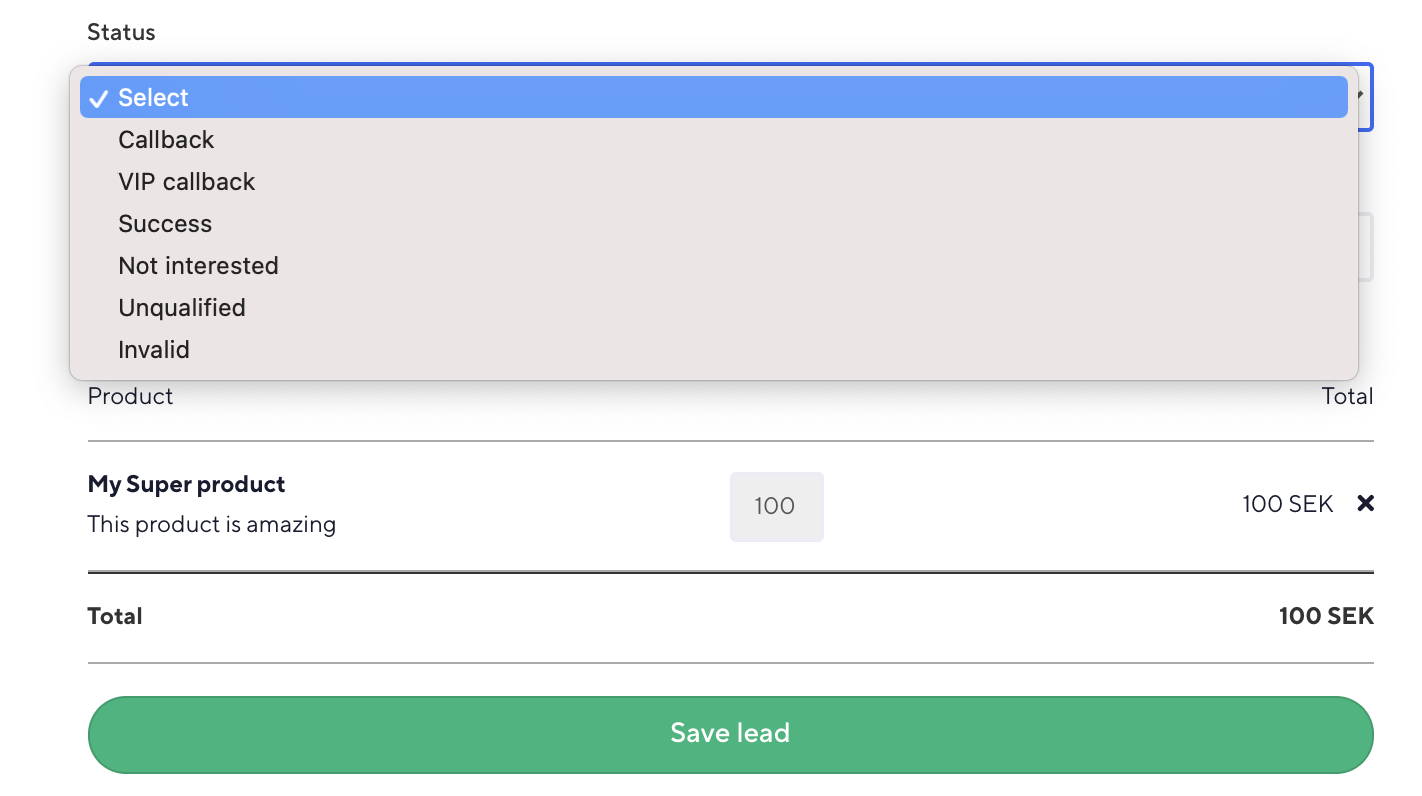Select the Invalid status option
Screen dimensions: 1422x796
(x=153, y=350)
